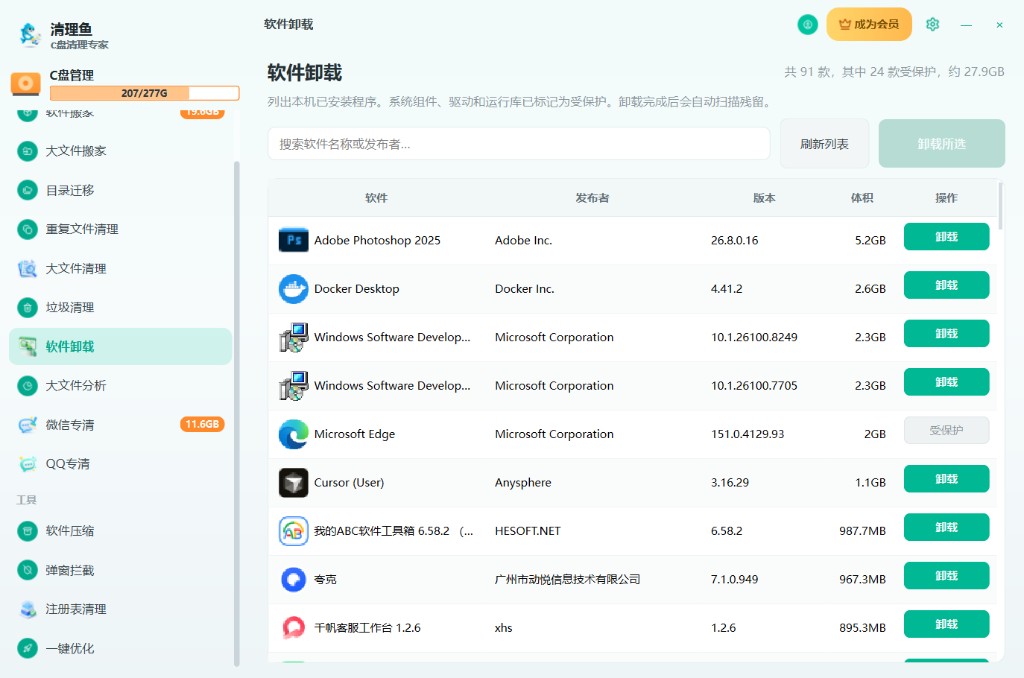Click 成为会员 membership button
1024x678 pixels.
pos(869,24)
